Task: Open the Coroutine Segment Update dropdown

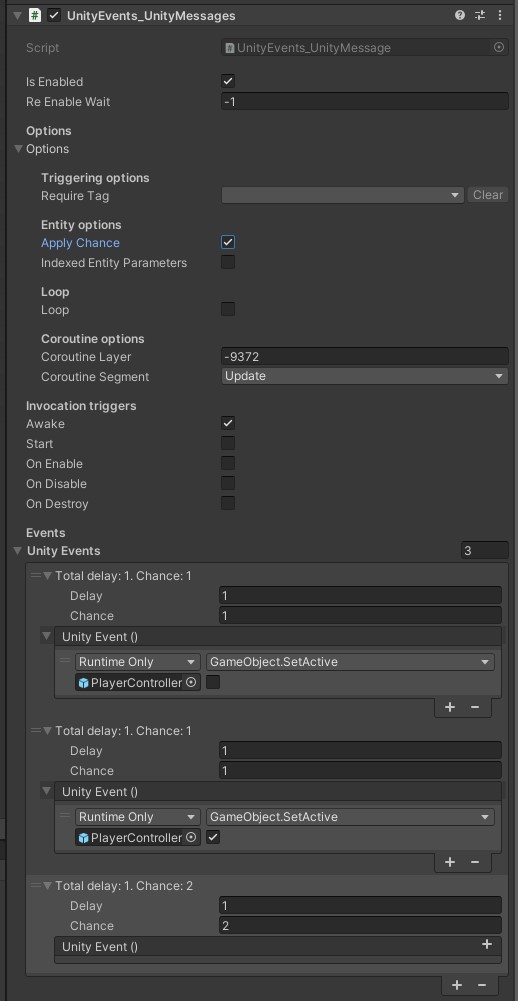Action: click(x=365, y=376)
